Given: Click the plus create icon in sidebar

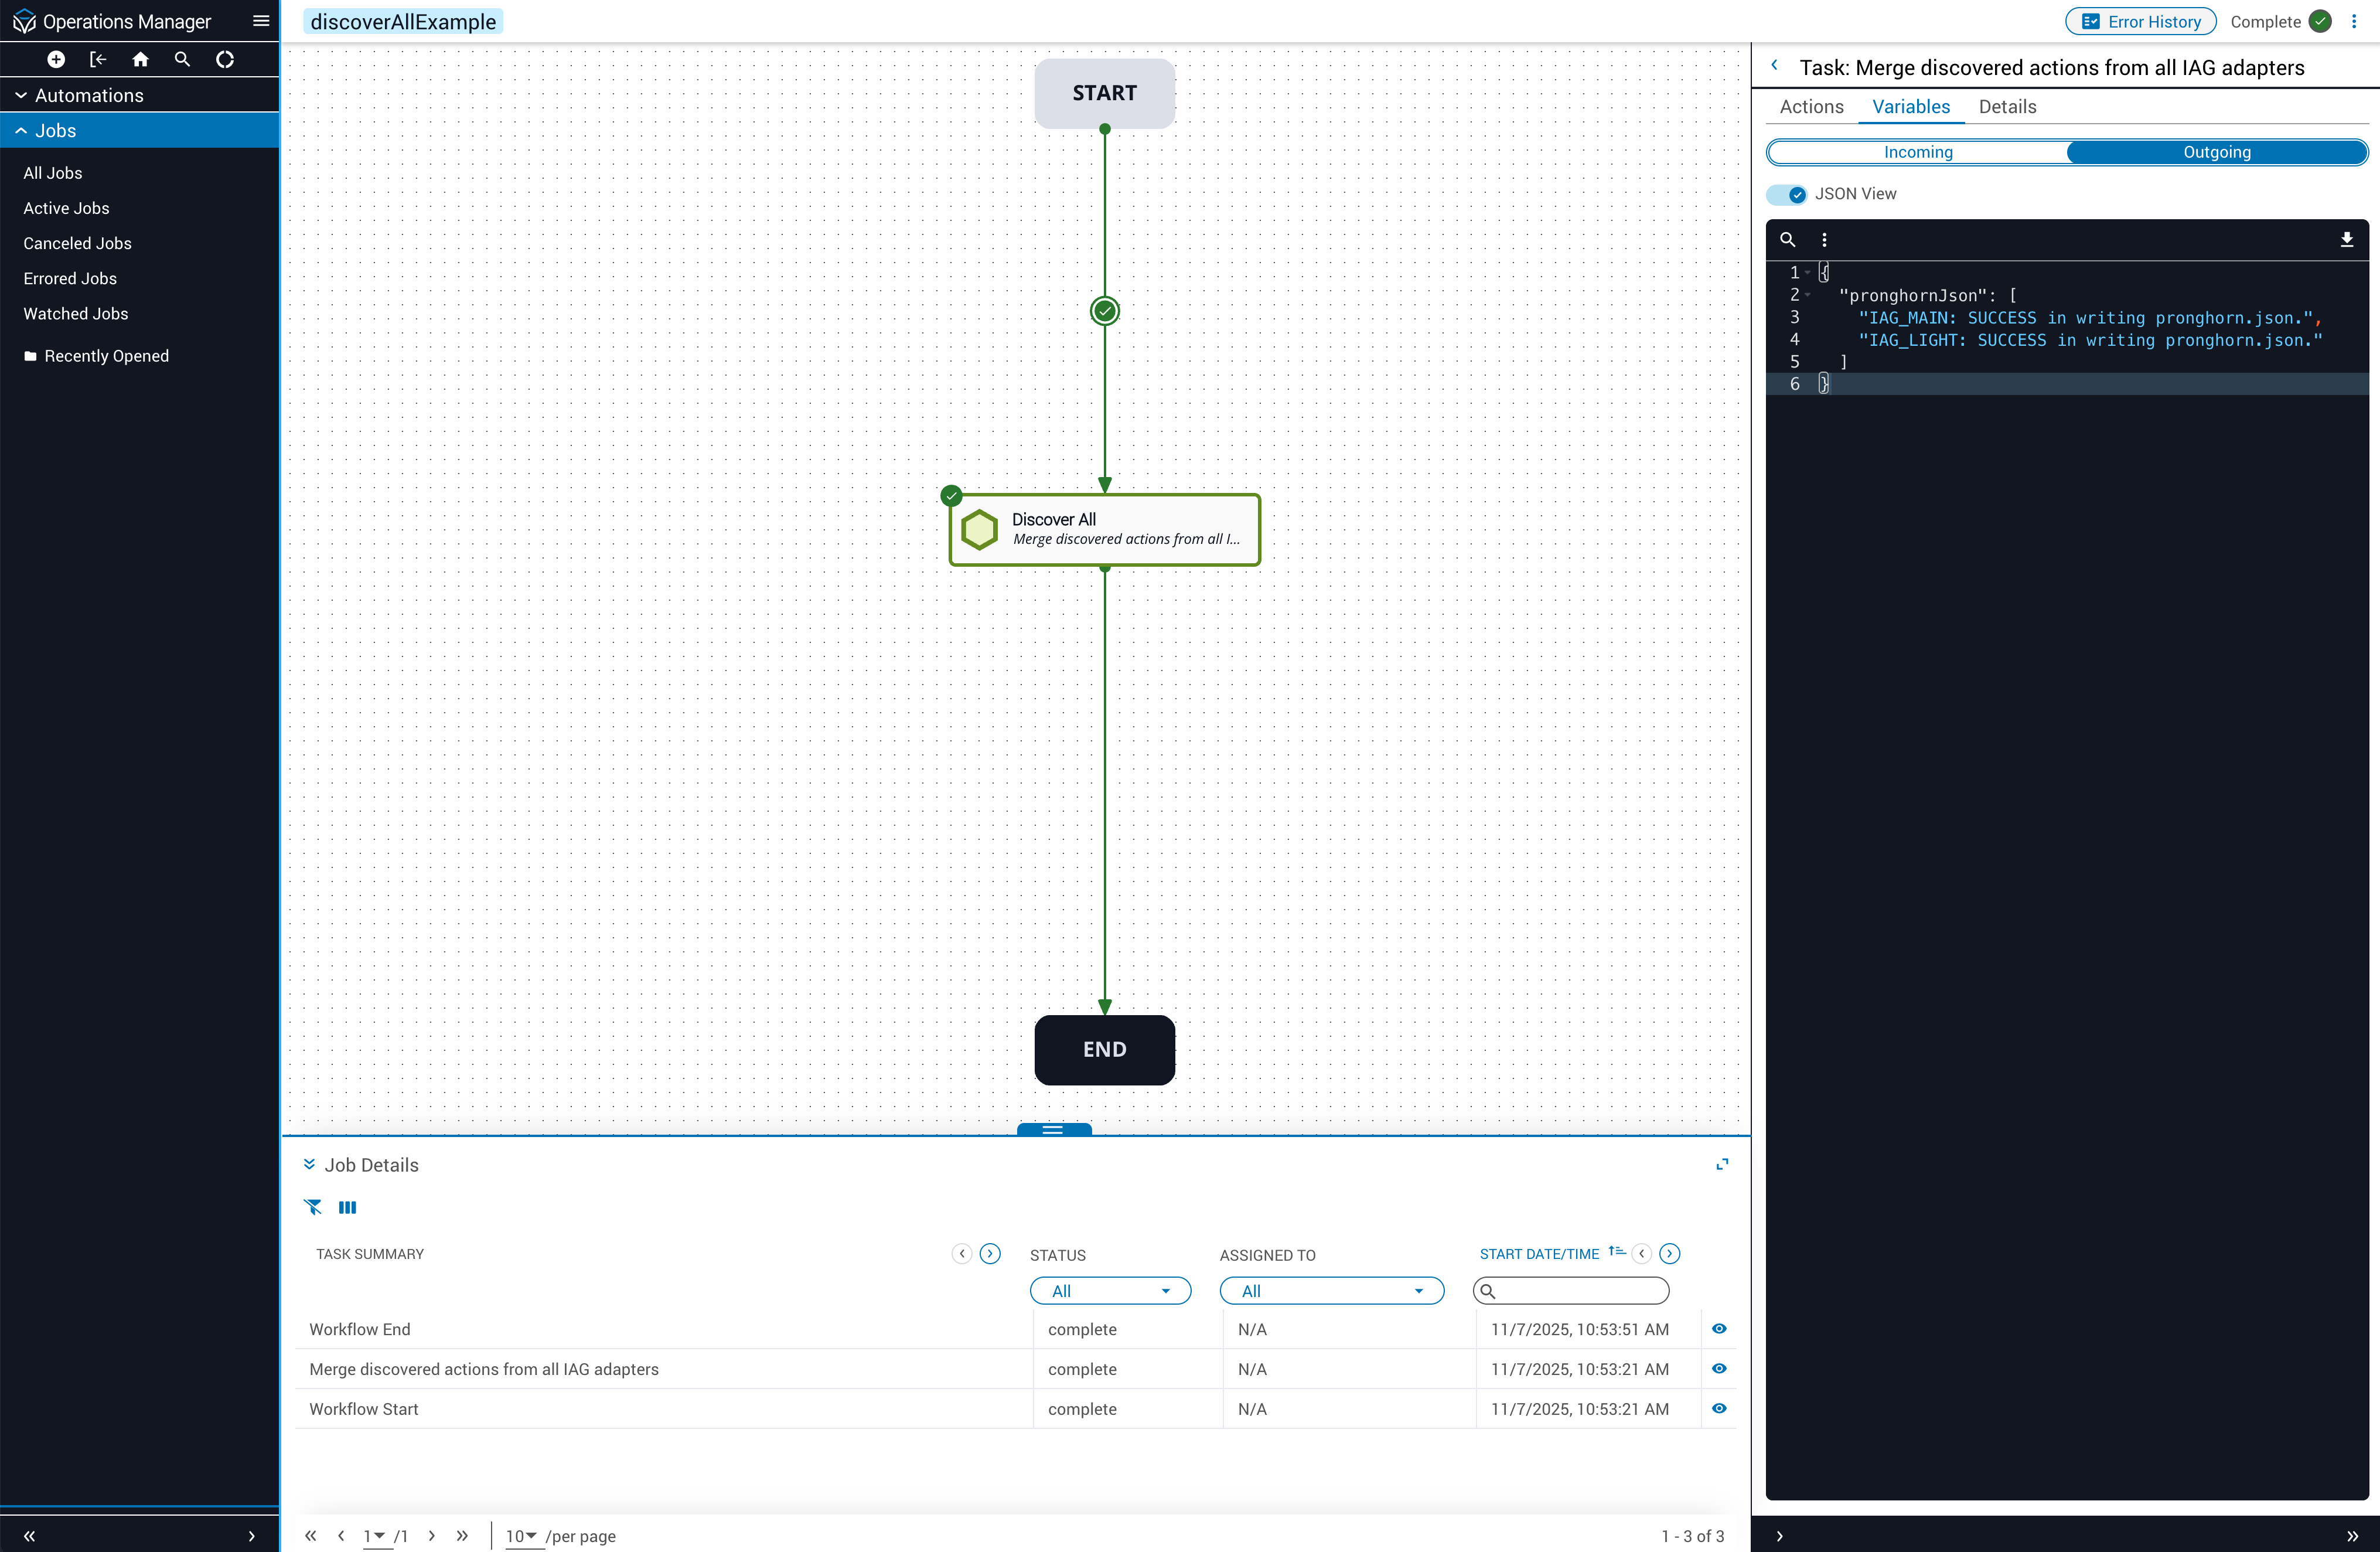Looking at the screenshot, I should click(x=56, y=60).
